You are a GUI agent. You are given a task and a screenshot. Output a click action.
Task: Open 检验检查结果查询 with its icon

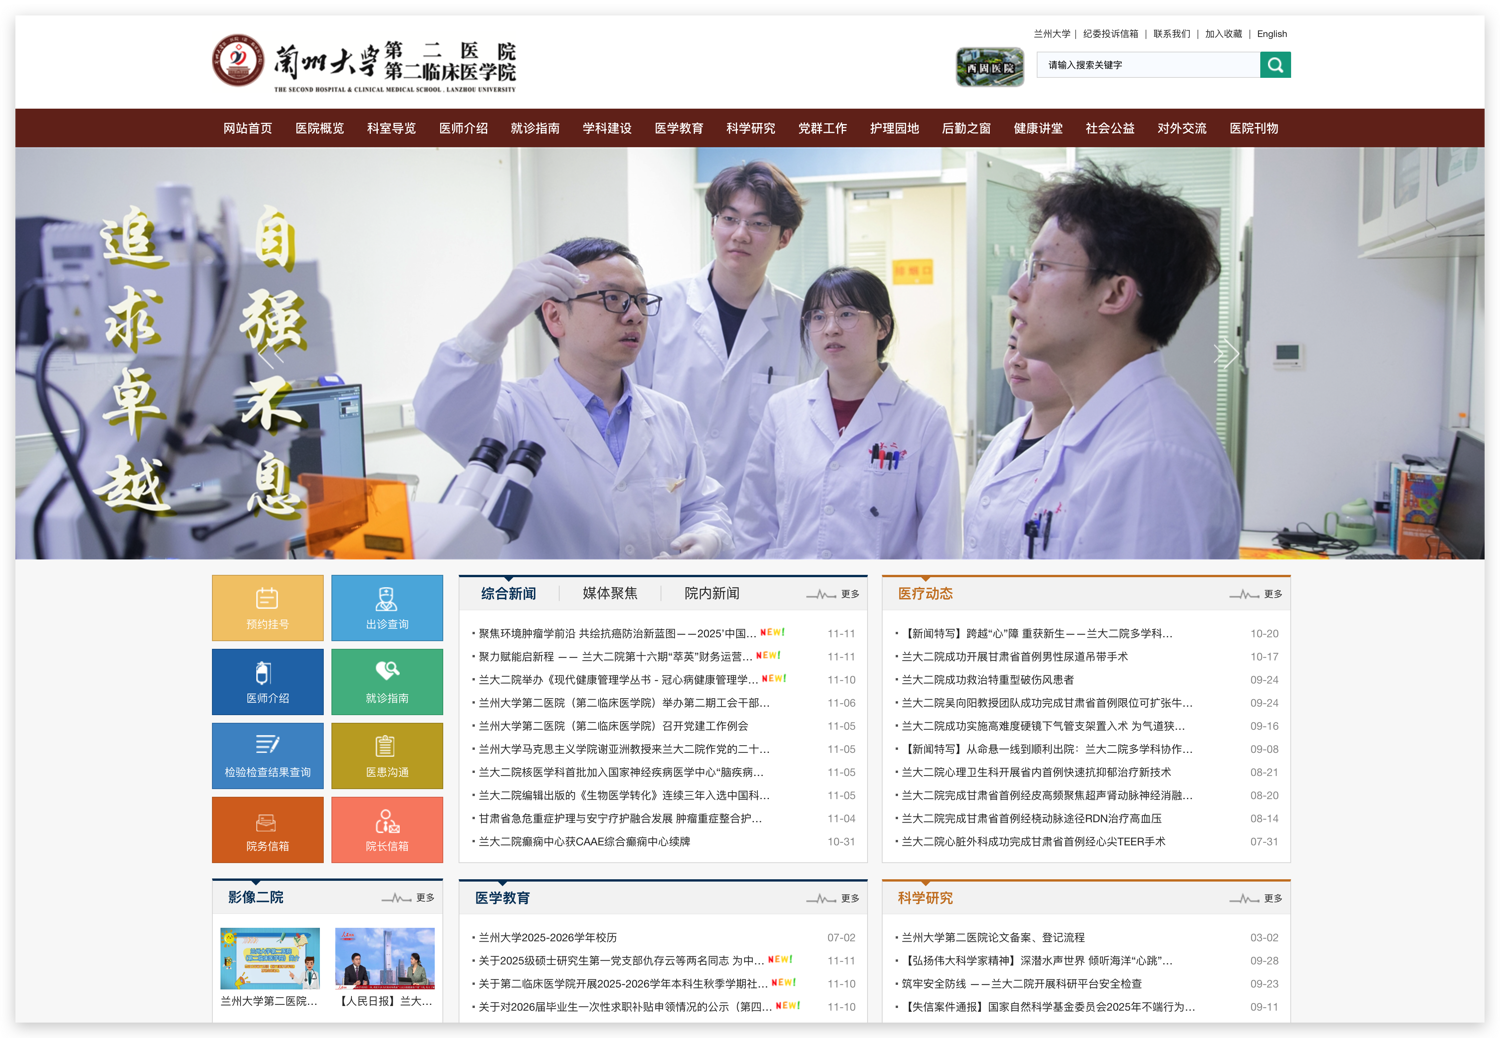click(267, 756)
